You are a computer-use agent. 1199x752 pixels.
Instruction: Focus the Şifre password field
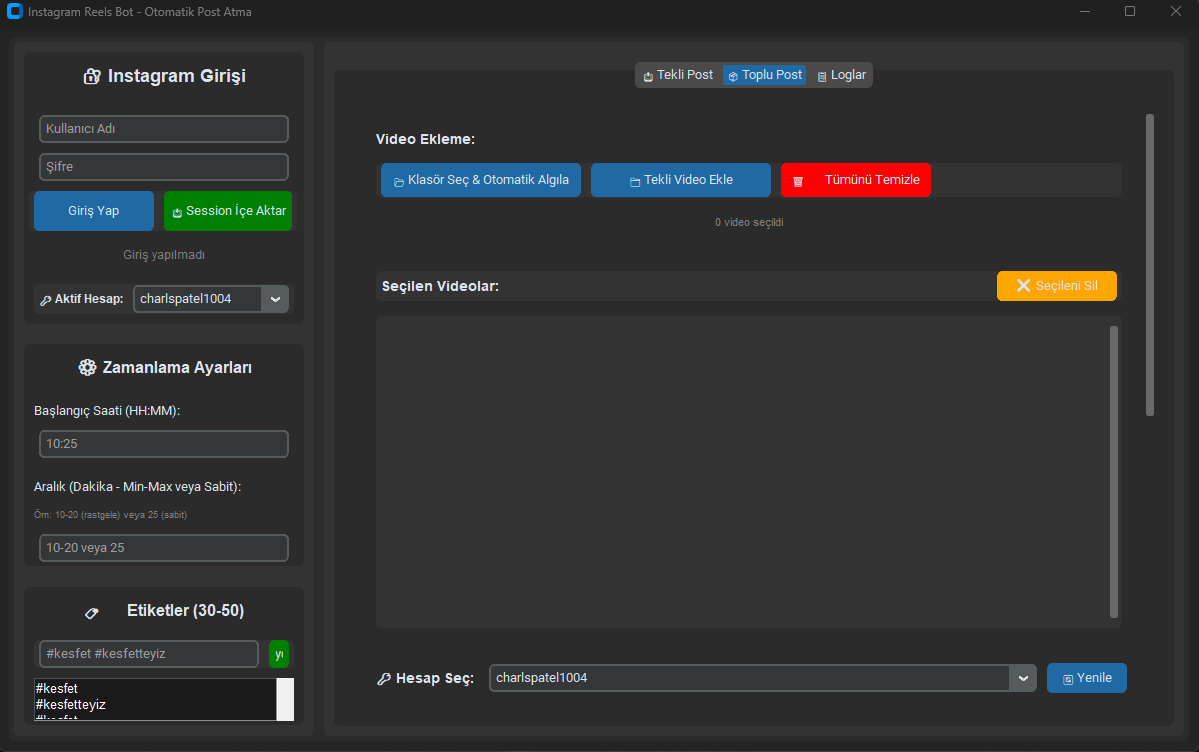pos(164,167)
